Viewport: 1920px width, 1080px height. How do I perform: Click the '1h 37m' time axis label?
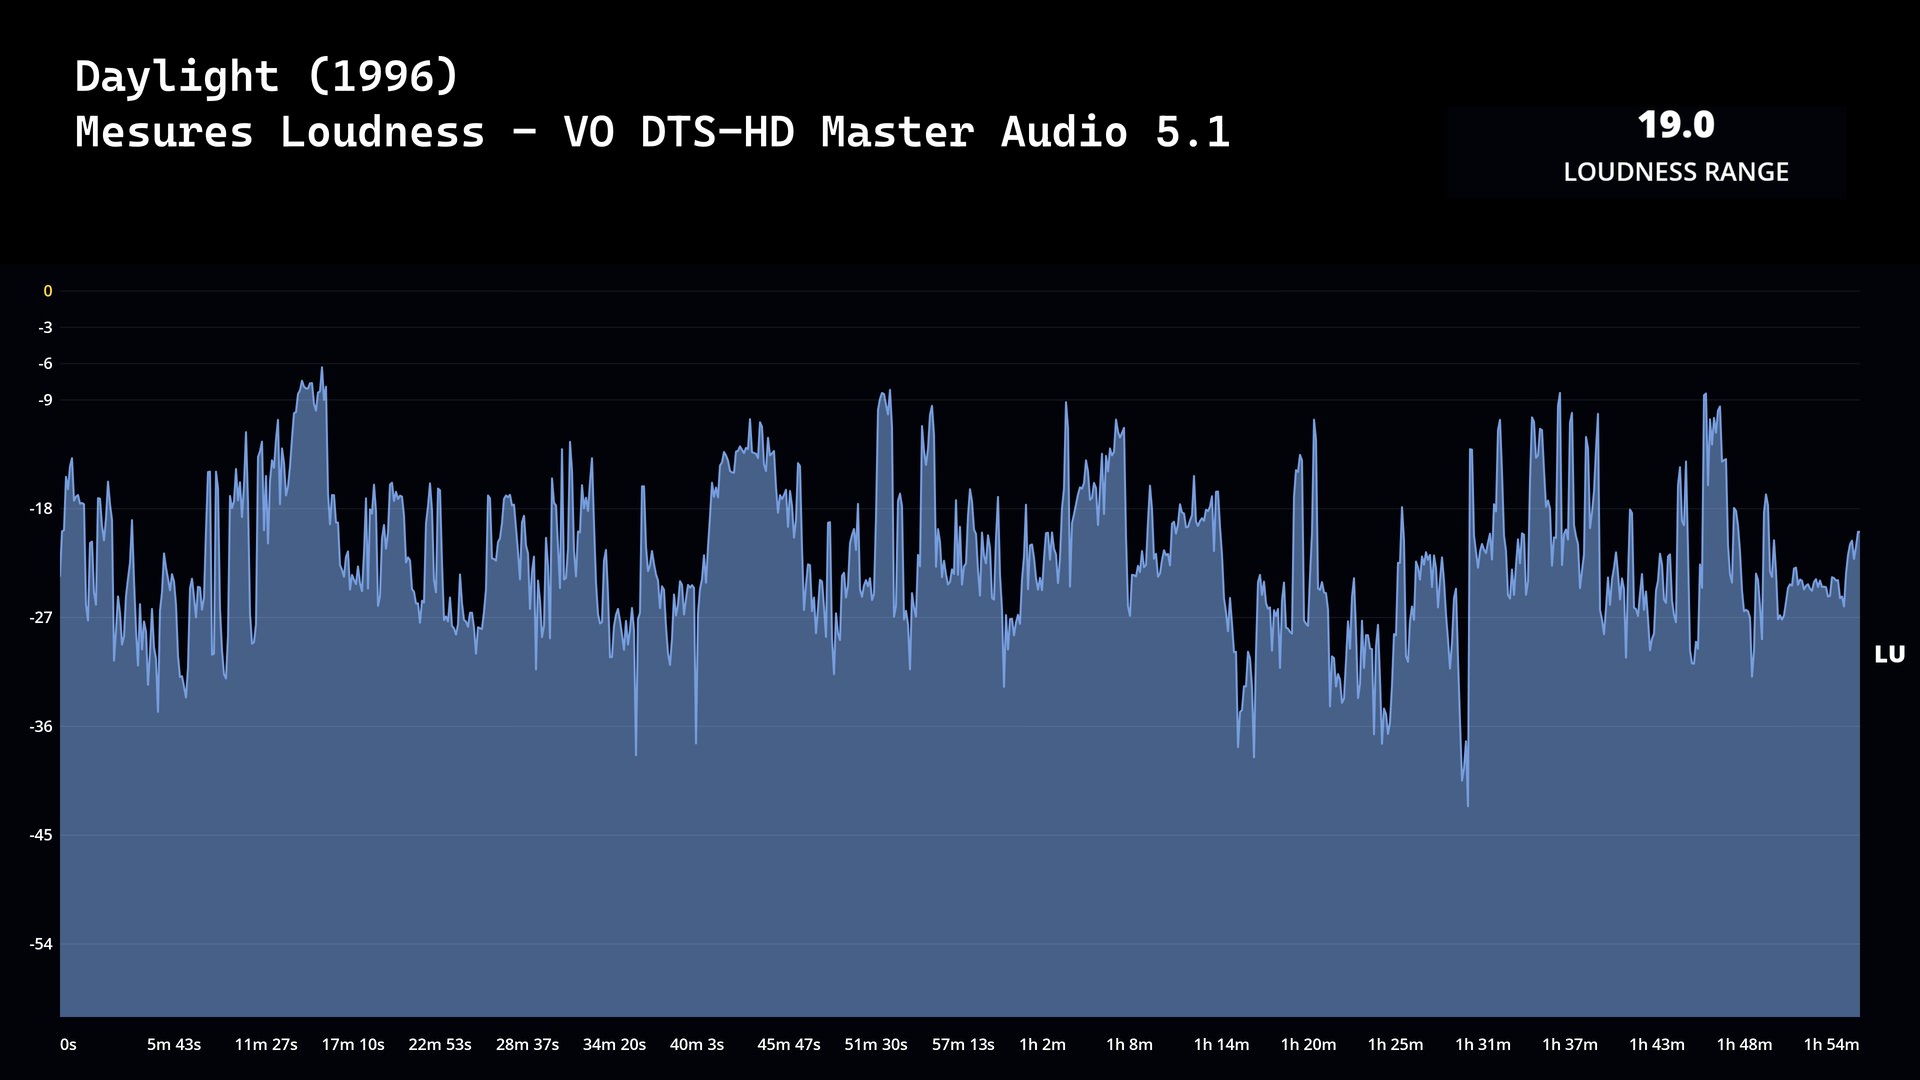pos(1570,1044)
